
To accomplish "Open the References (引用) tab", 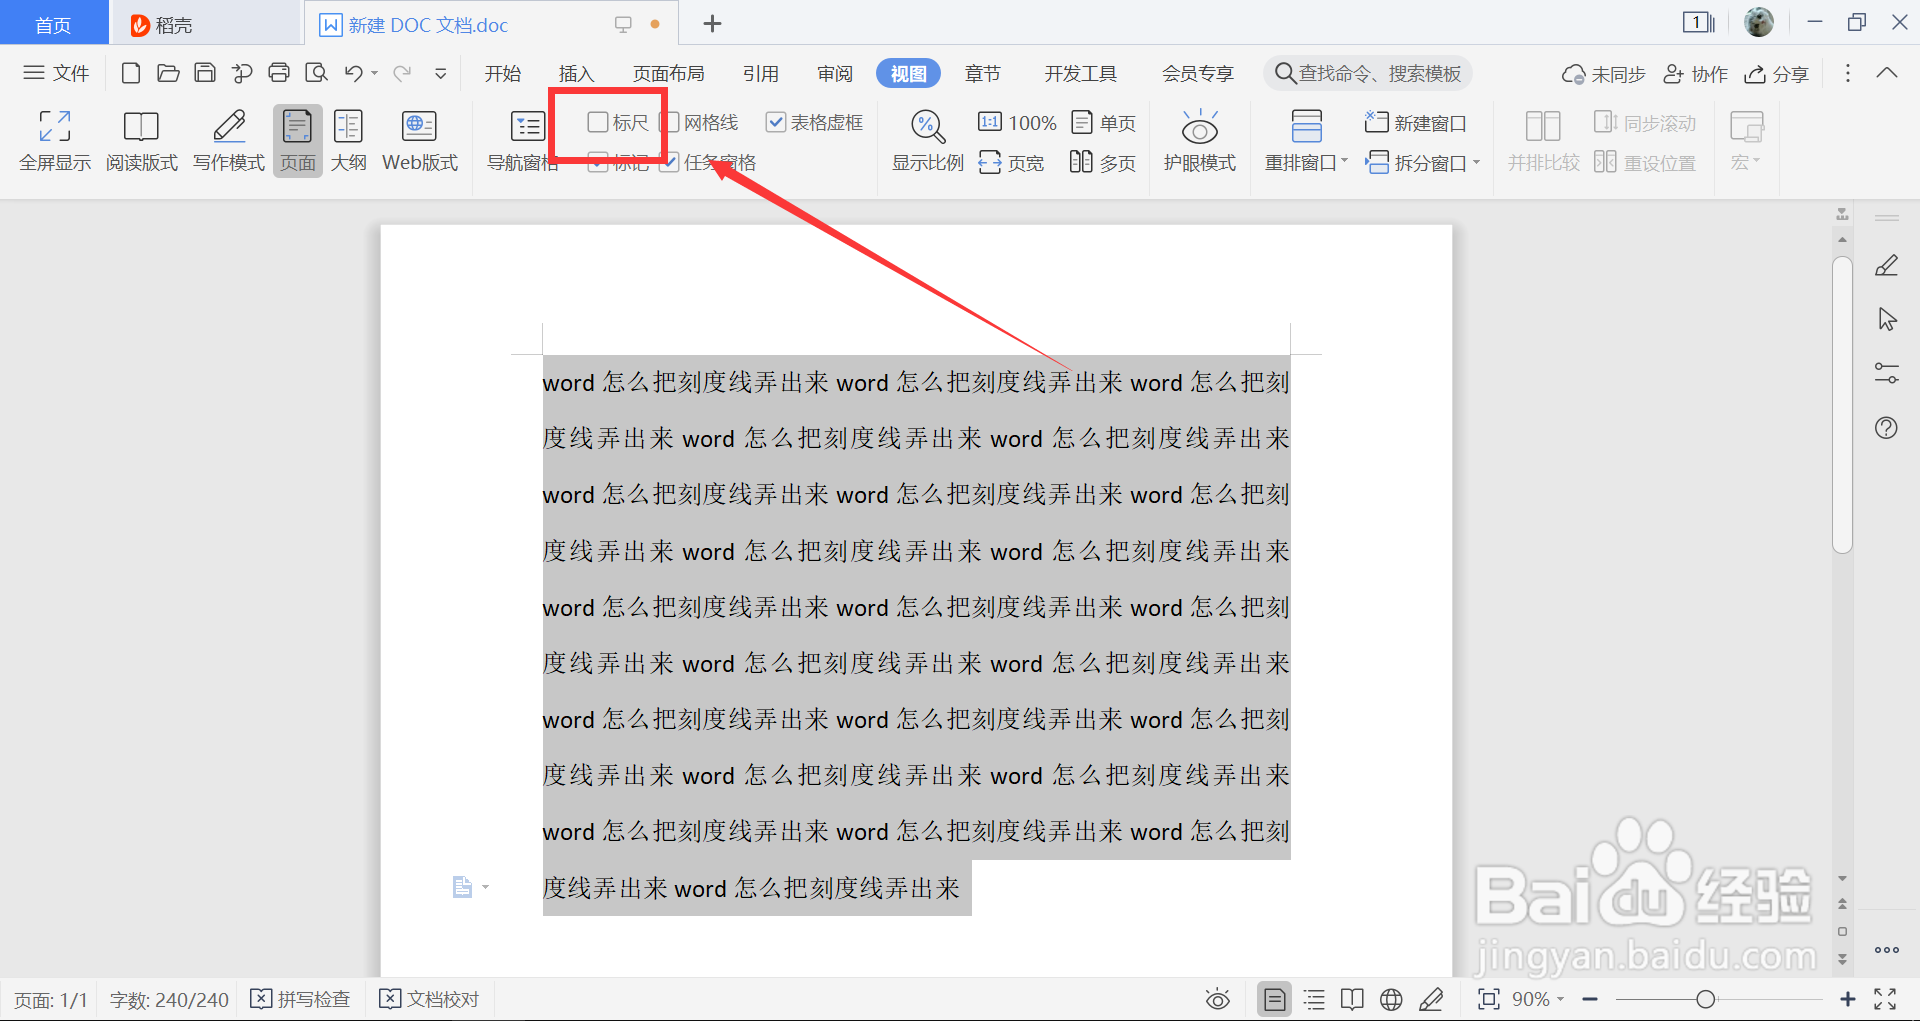I will pyautogui.click(x=760, y=73).
